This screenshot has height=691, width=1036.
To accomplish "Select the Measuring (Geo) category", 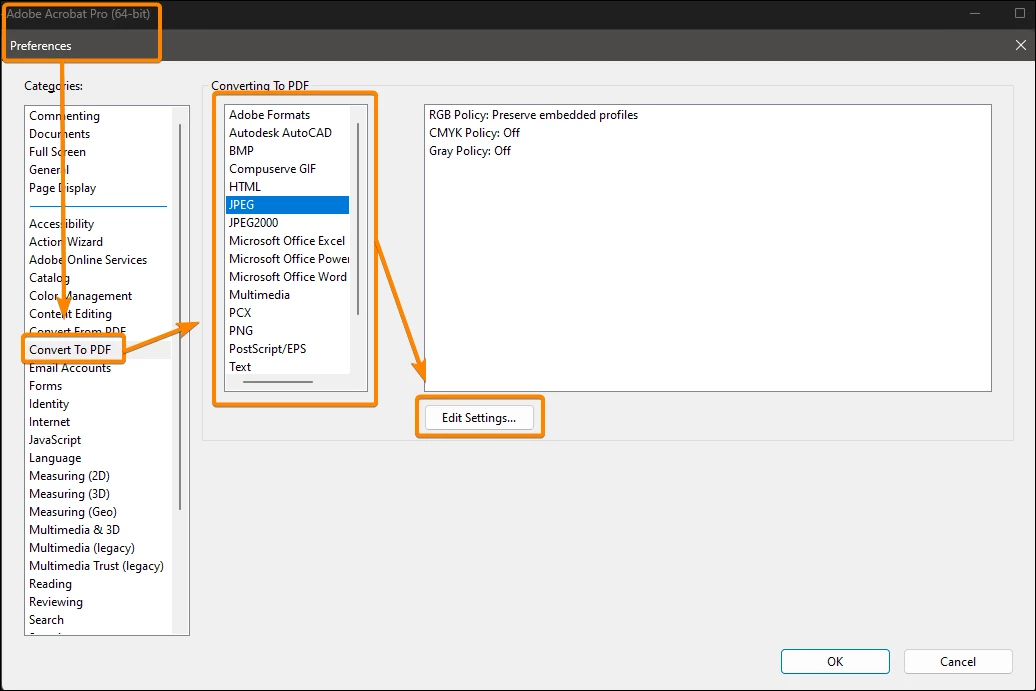I will 73,511.
